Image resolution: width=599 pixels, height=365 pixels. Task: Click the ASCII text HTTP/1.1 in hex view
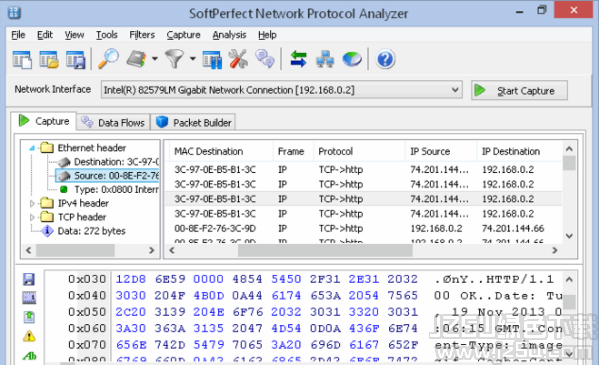[x=520, y=279]
